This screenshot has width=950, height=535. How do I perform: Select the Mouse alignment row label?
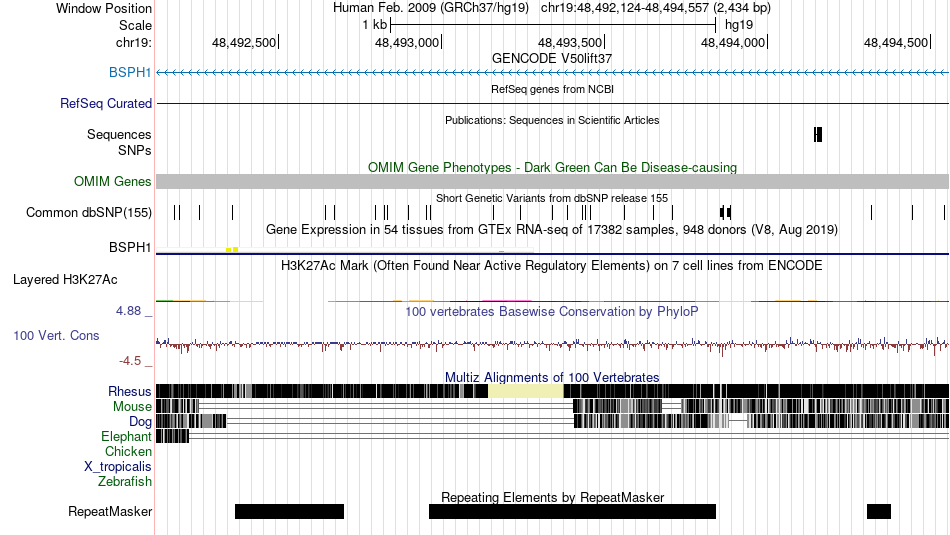tap(132, 407)
